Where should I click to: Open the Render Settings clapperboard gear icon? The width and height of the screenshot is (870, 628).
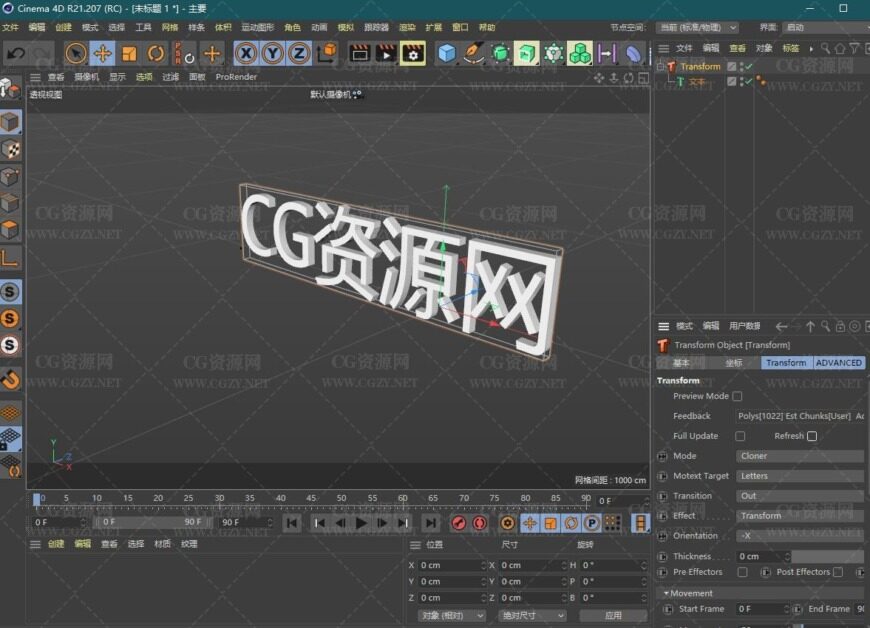tap(412, 53)
